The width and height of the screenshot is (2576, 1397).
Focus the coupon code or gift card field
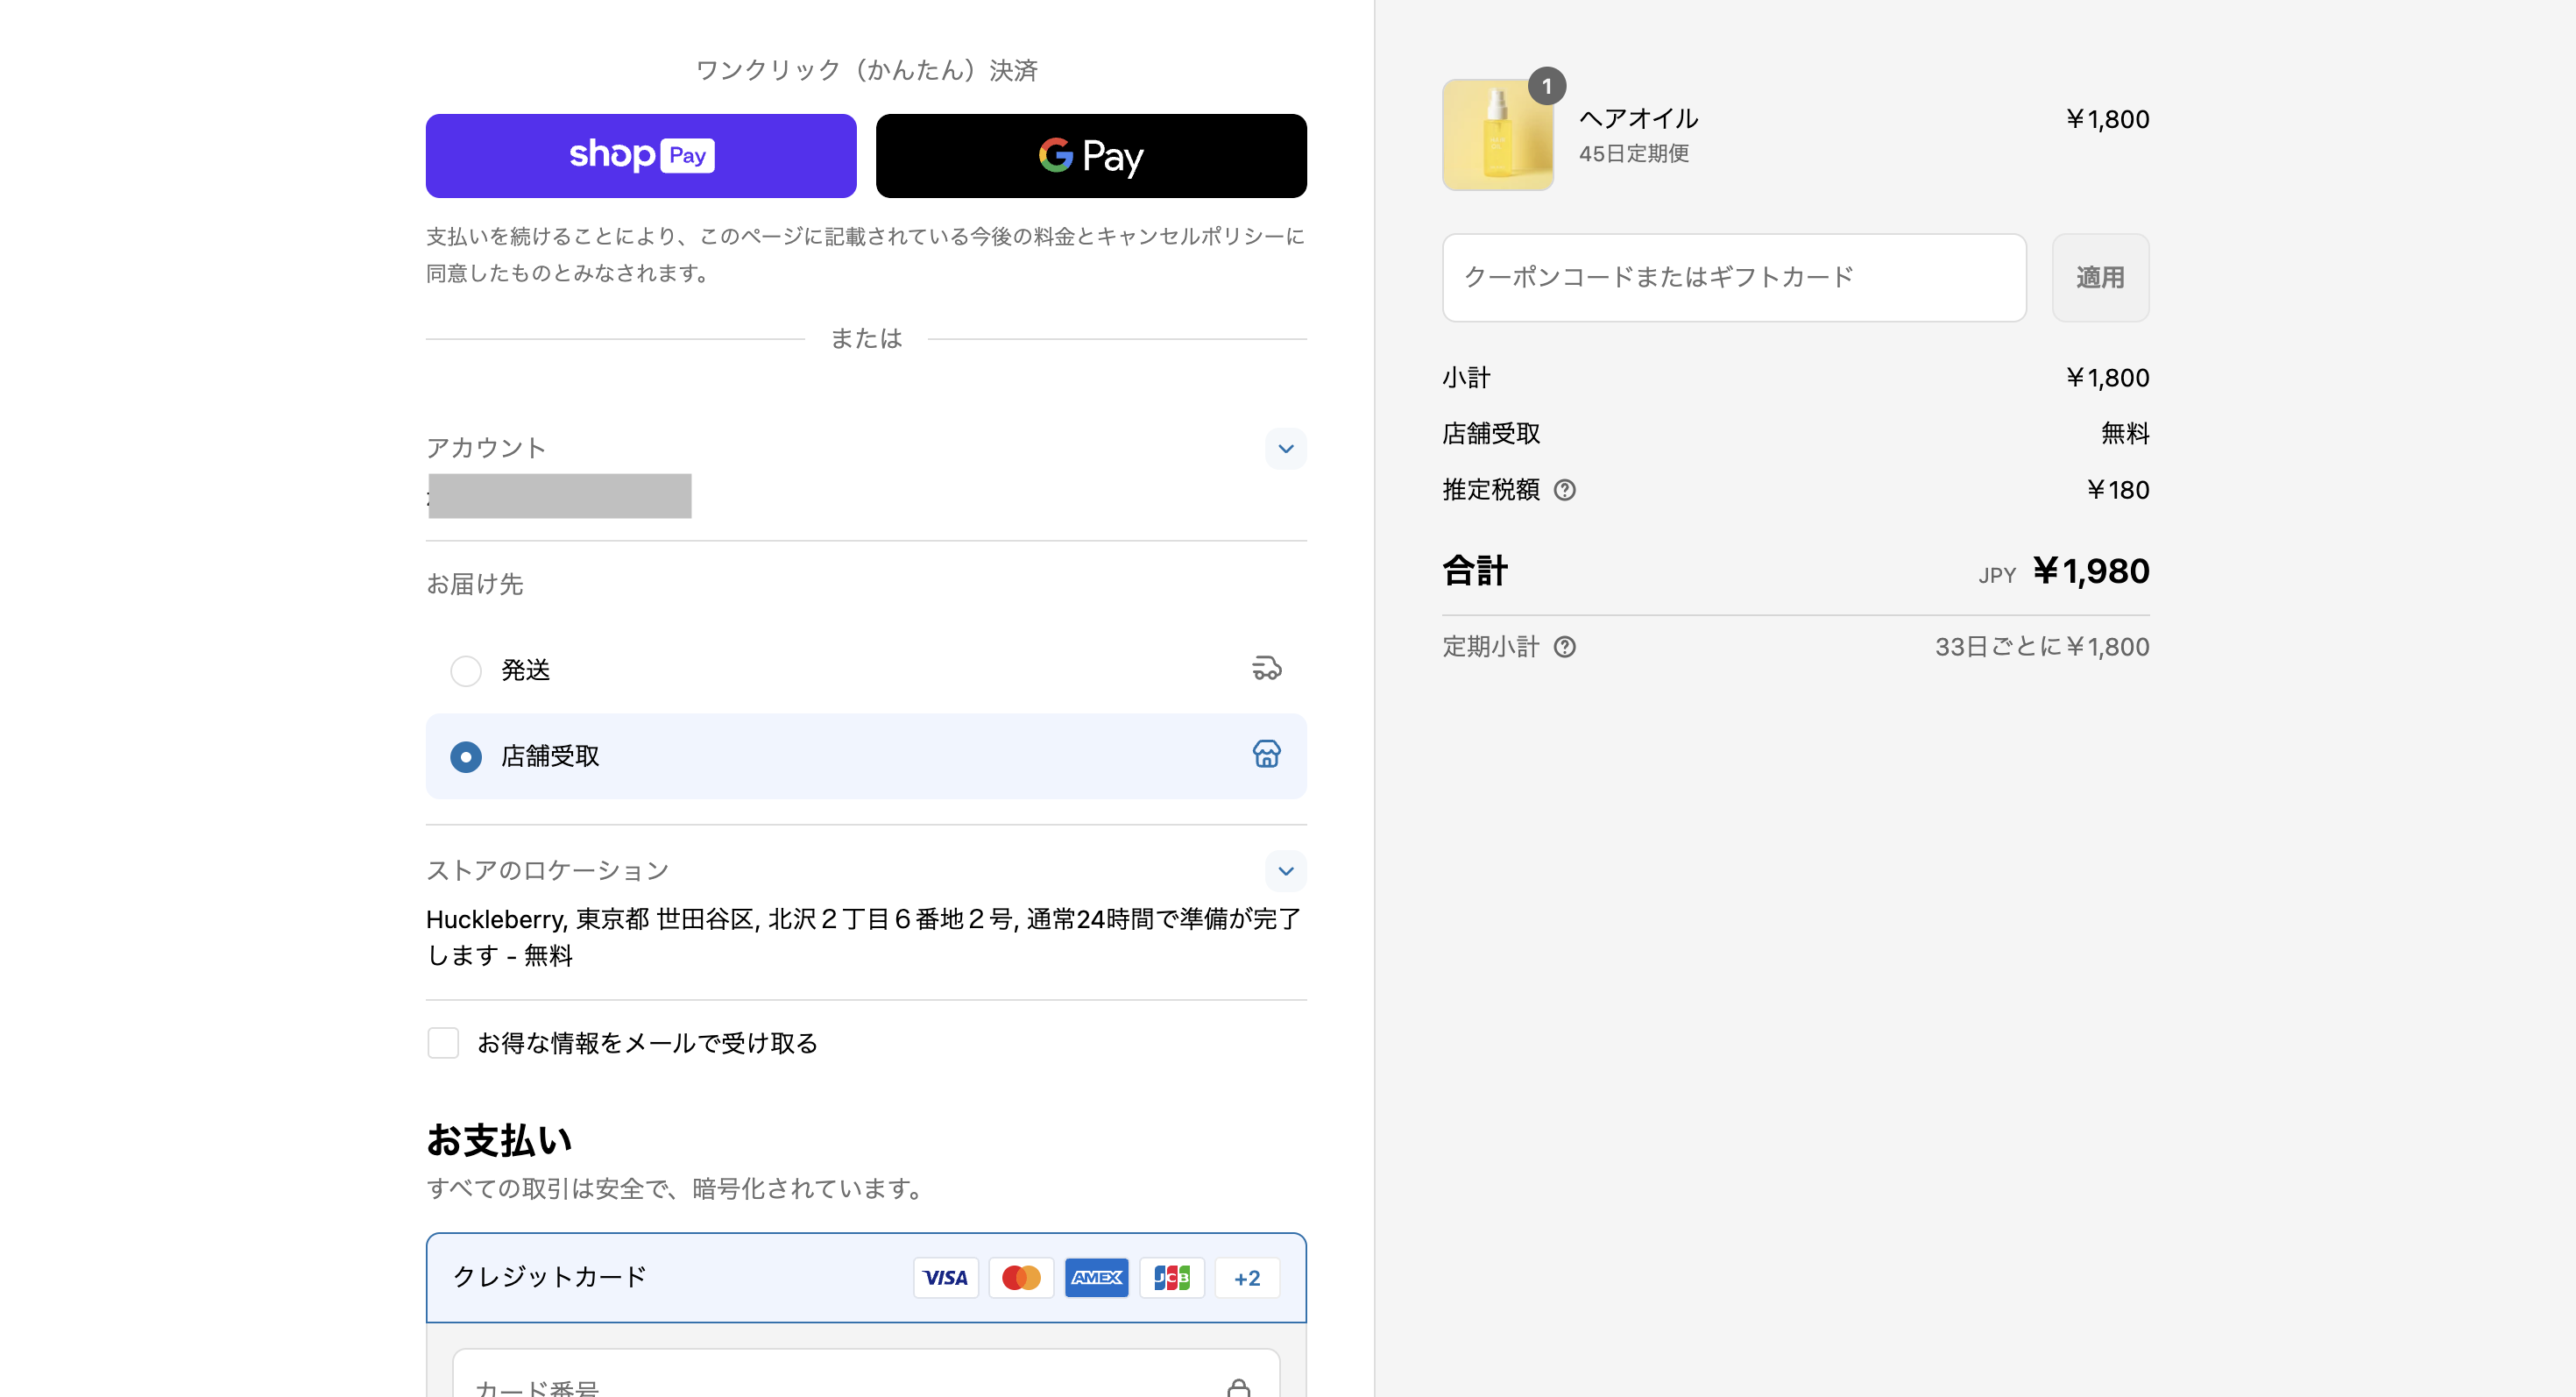(x=1734, y=278)
